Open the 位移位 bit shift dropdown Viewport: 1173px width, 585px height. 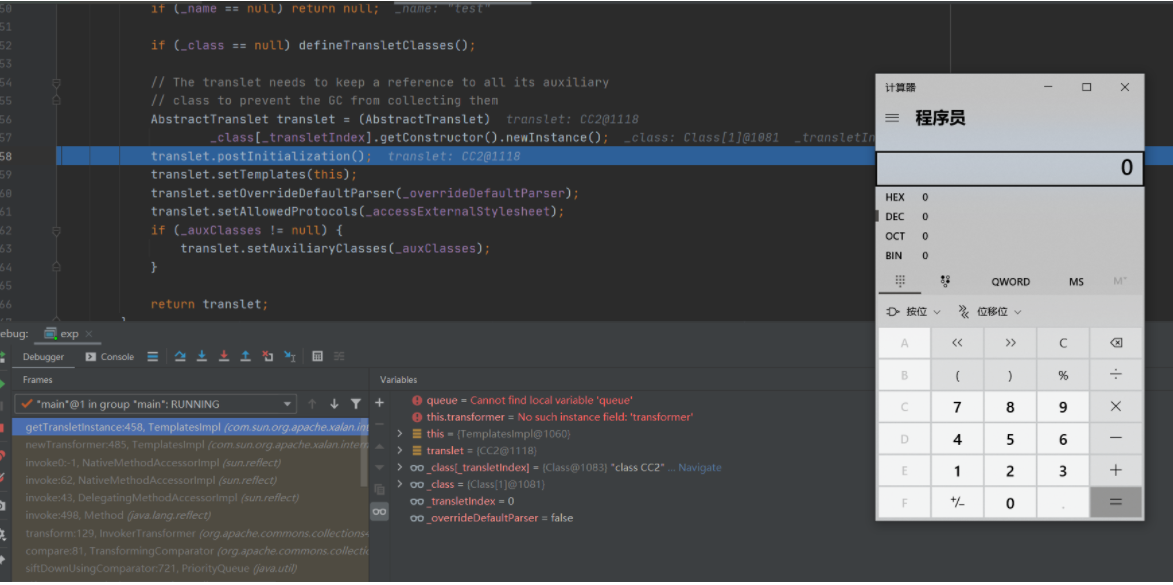990,311
